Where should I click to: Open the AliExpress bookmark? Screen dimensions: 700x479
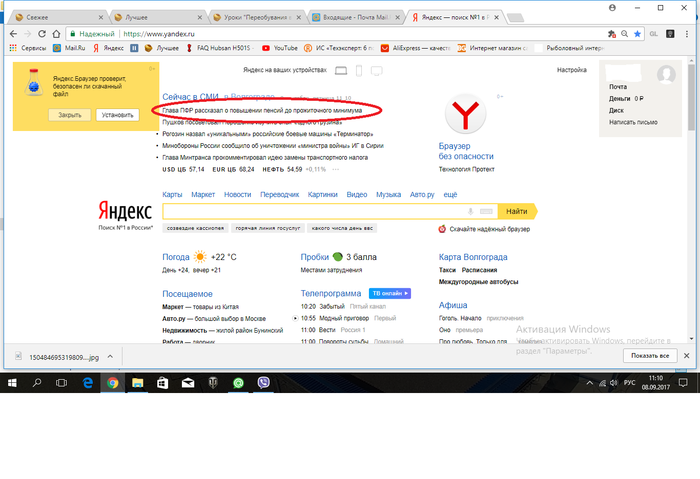416,48
